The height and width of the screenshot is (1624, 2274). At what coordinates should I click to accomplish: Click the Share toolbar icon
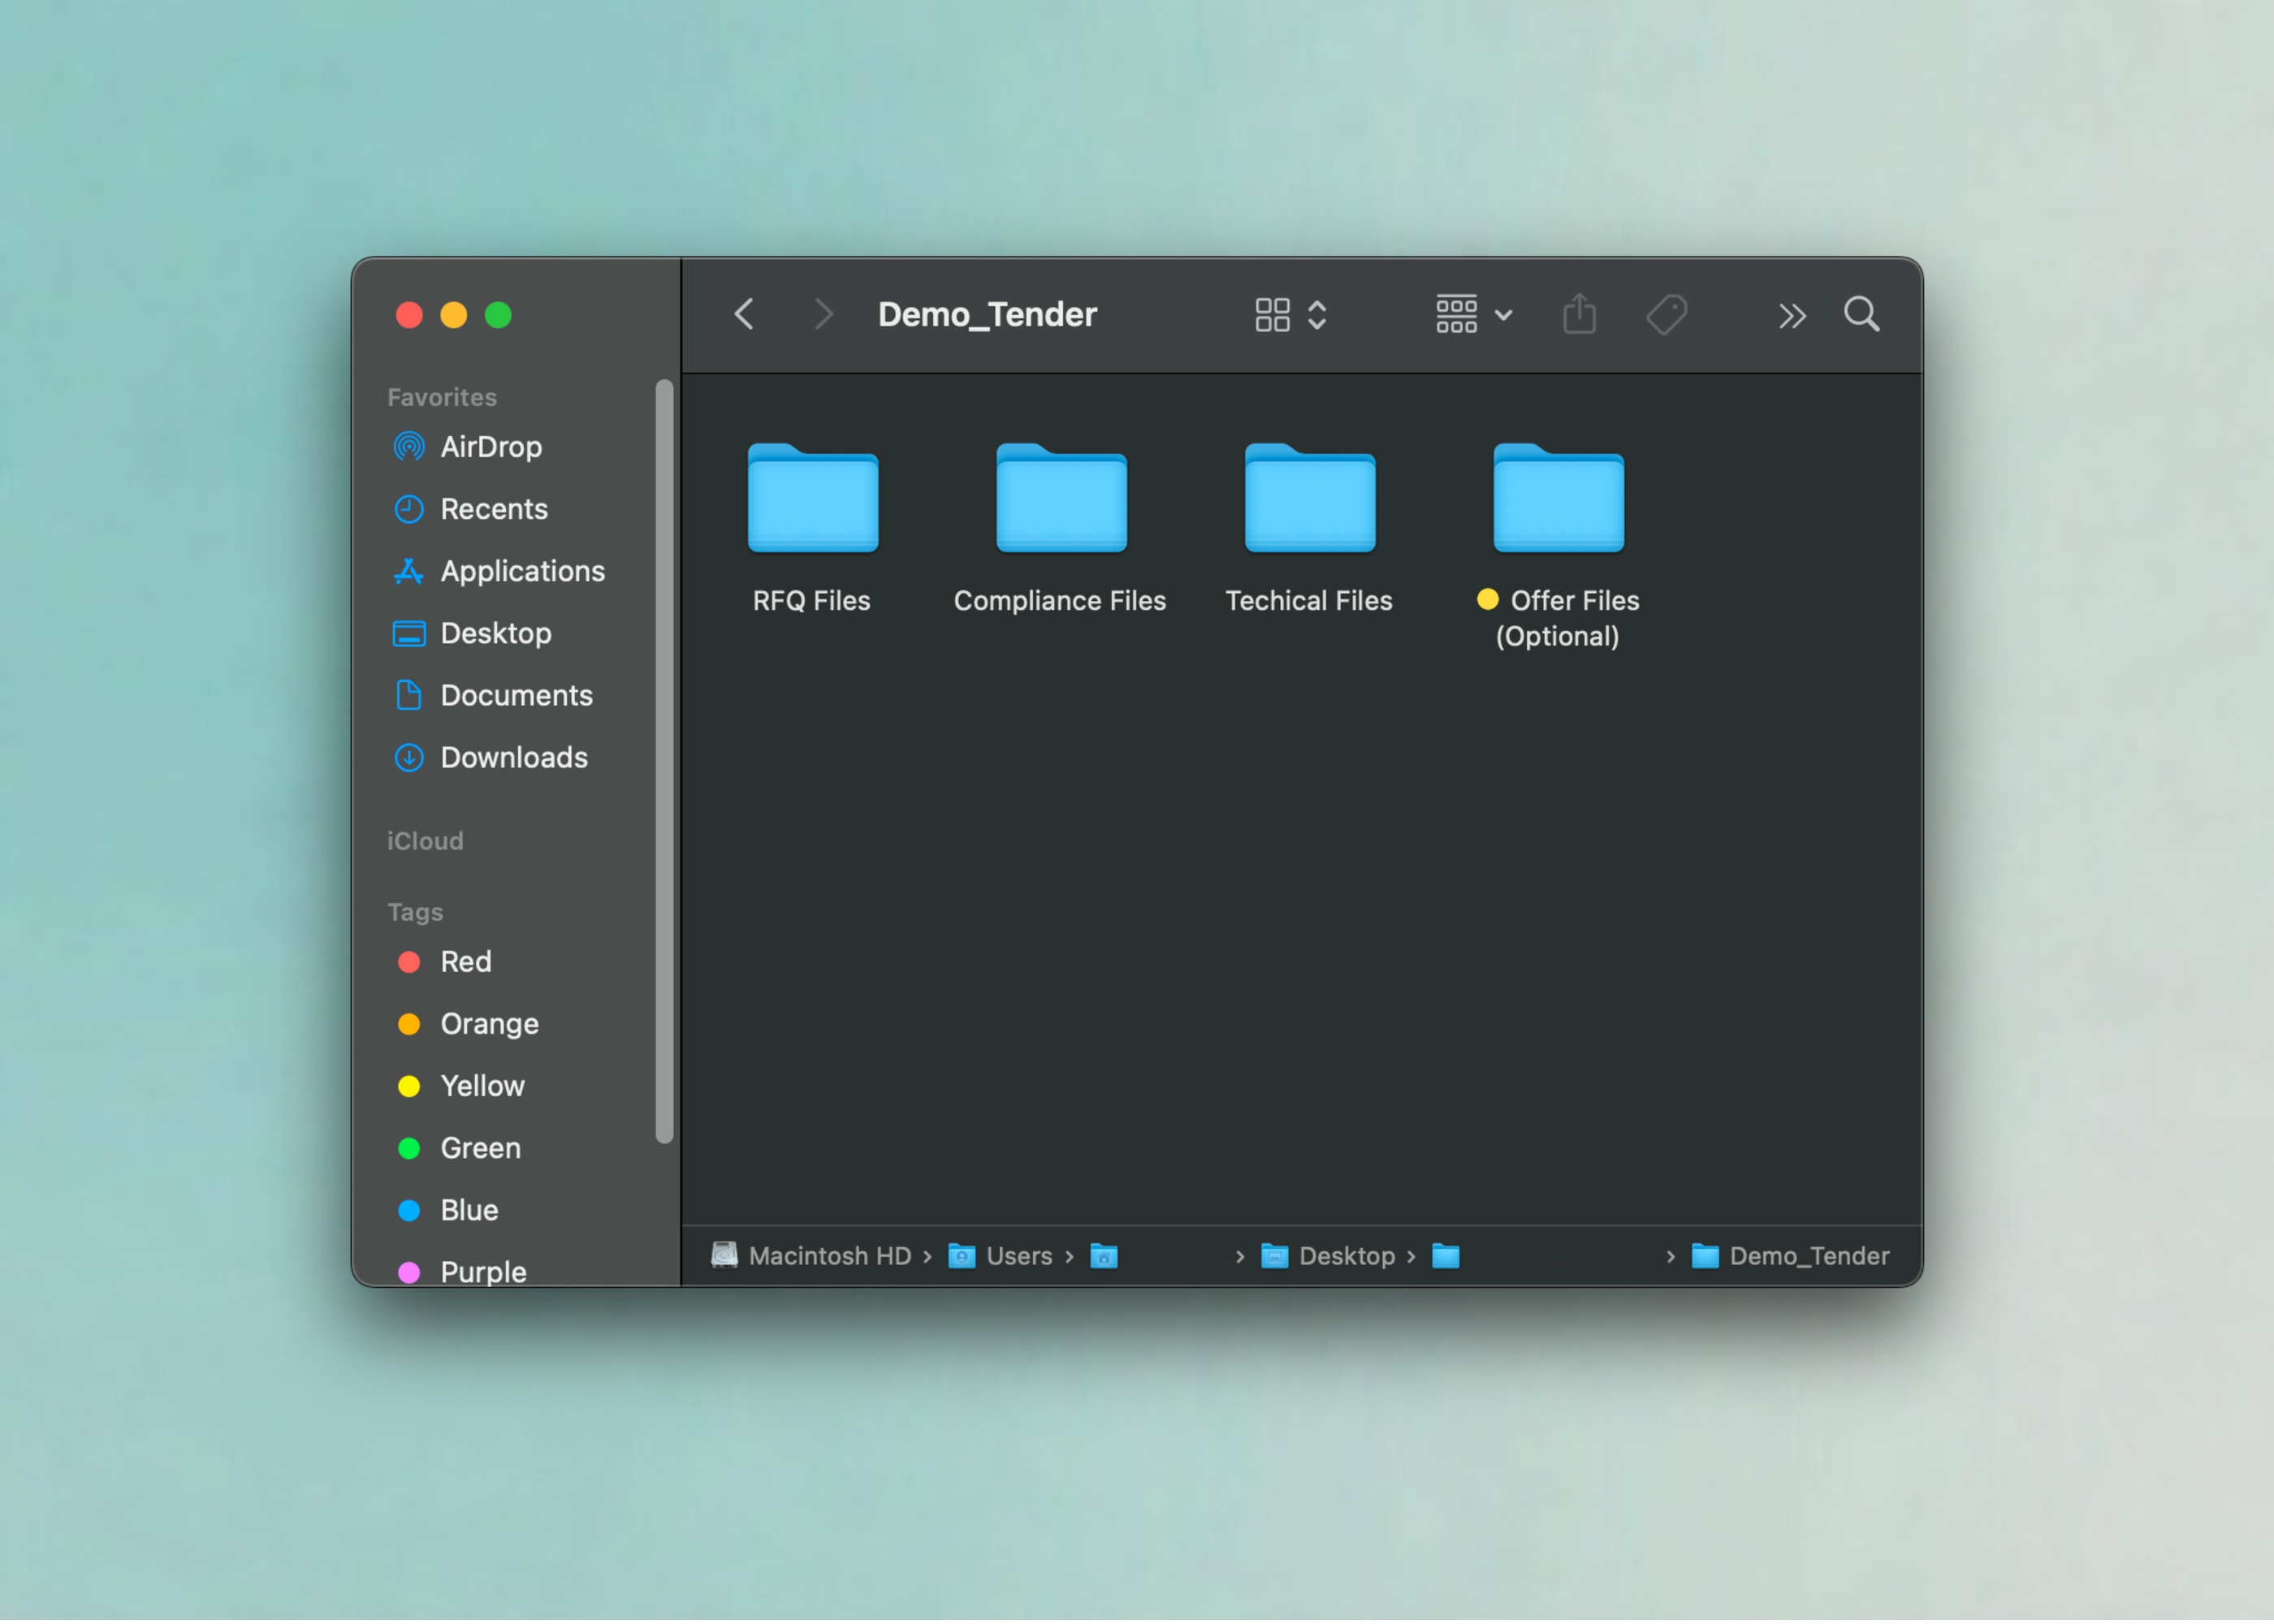1579,315
